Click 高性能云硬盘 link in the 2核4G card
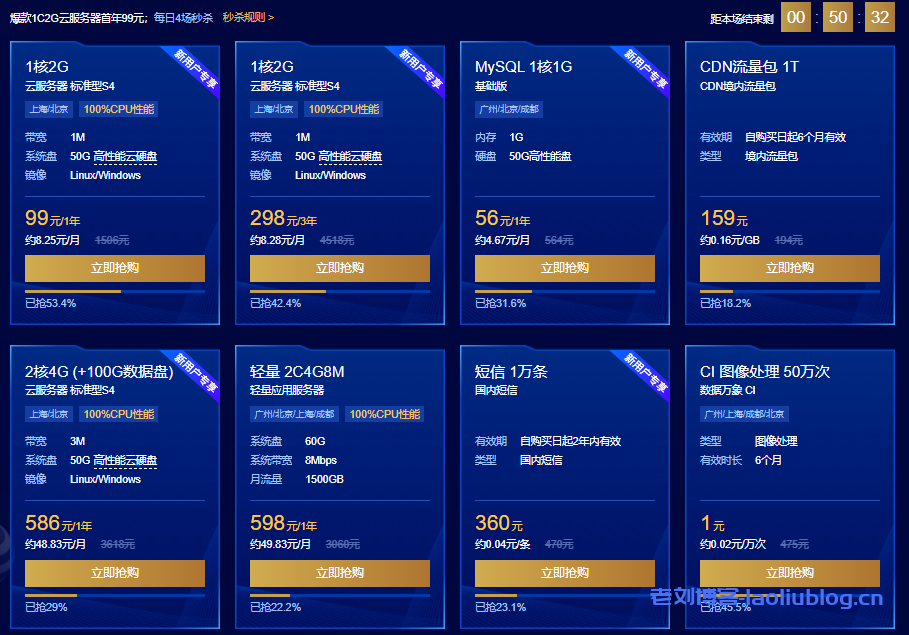This screenshot has height=635, width=909. tap(125, 460)
